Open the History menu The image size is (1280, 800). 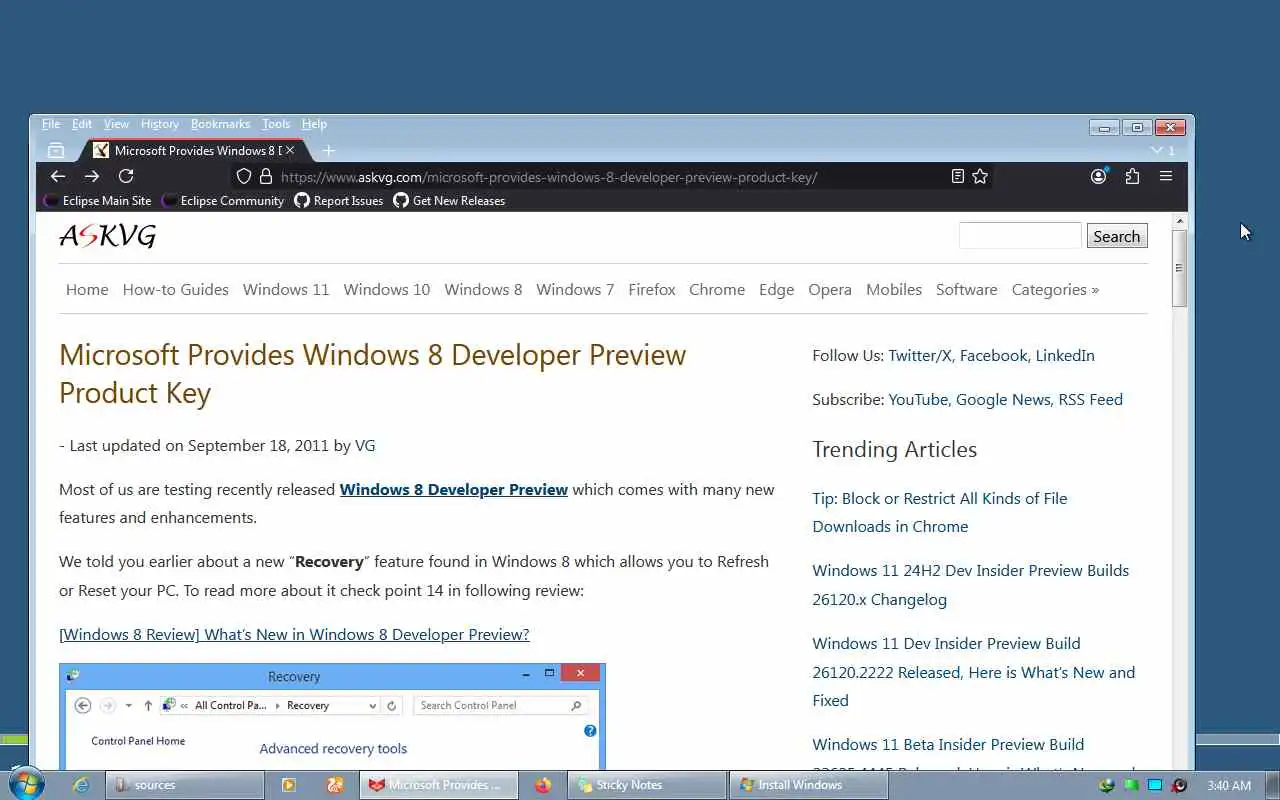pyautogui.click(x=160, y=124)
